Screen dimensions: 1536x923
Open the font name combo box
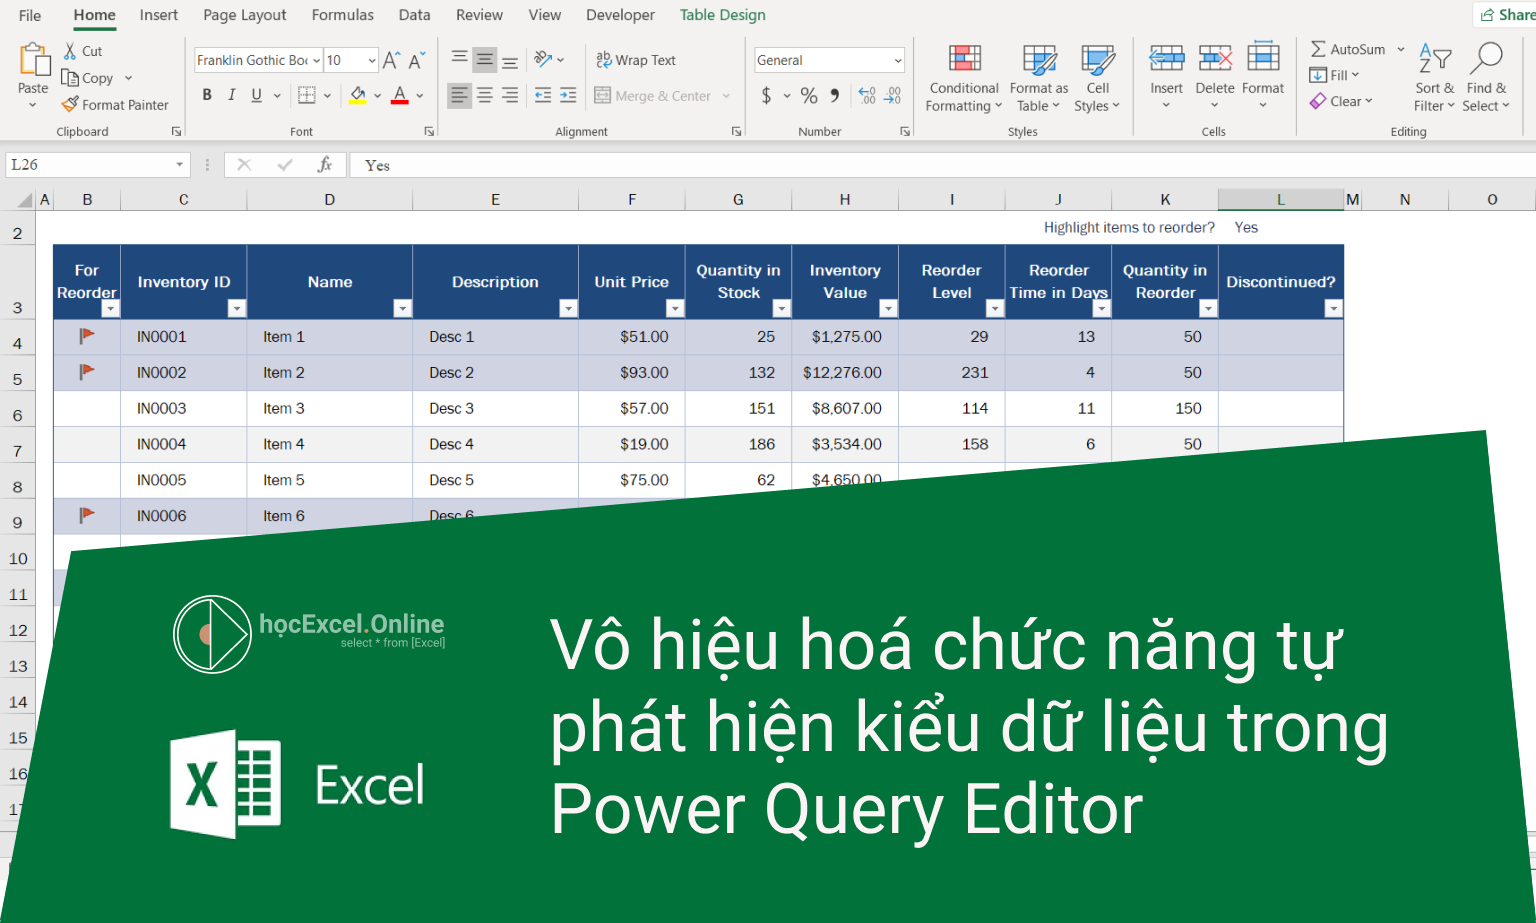258,60
